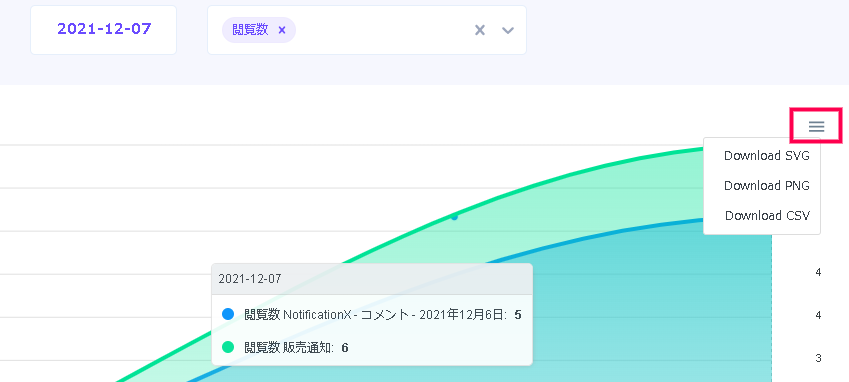The width and height of the screenshot is (849, 382).
Task: Click the 閲覧数 販売通知 tooltip entry
Action: [x=285, y=347]
